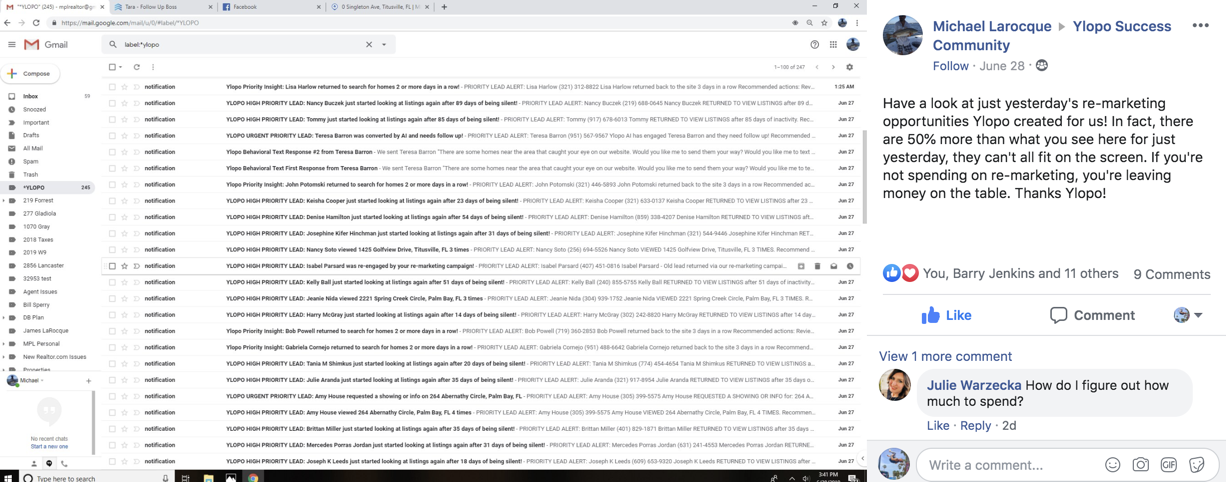Add a sticker in the comment box

coord(1196,465)
